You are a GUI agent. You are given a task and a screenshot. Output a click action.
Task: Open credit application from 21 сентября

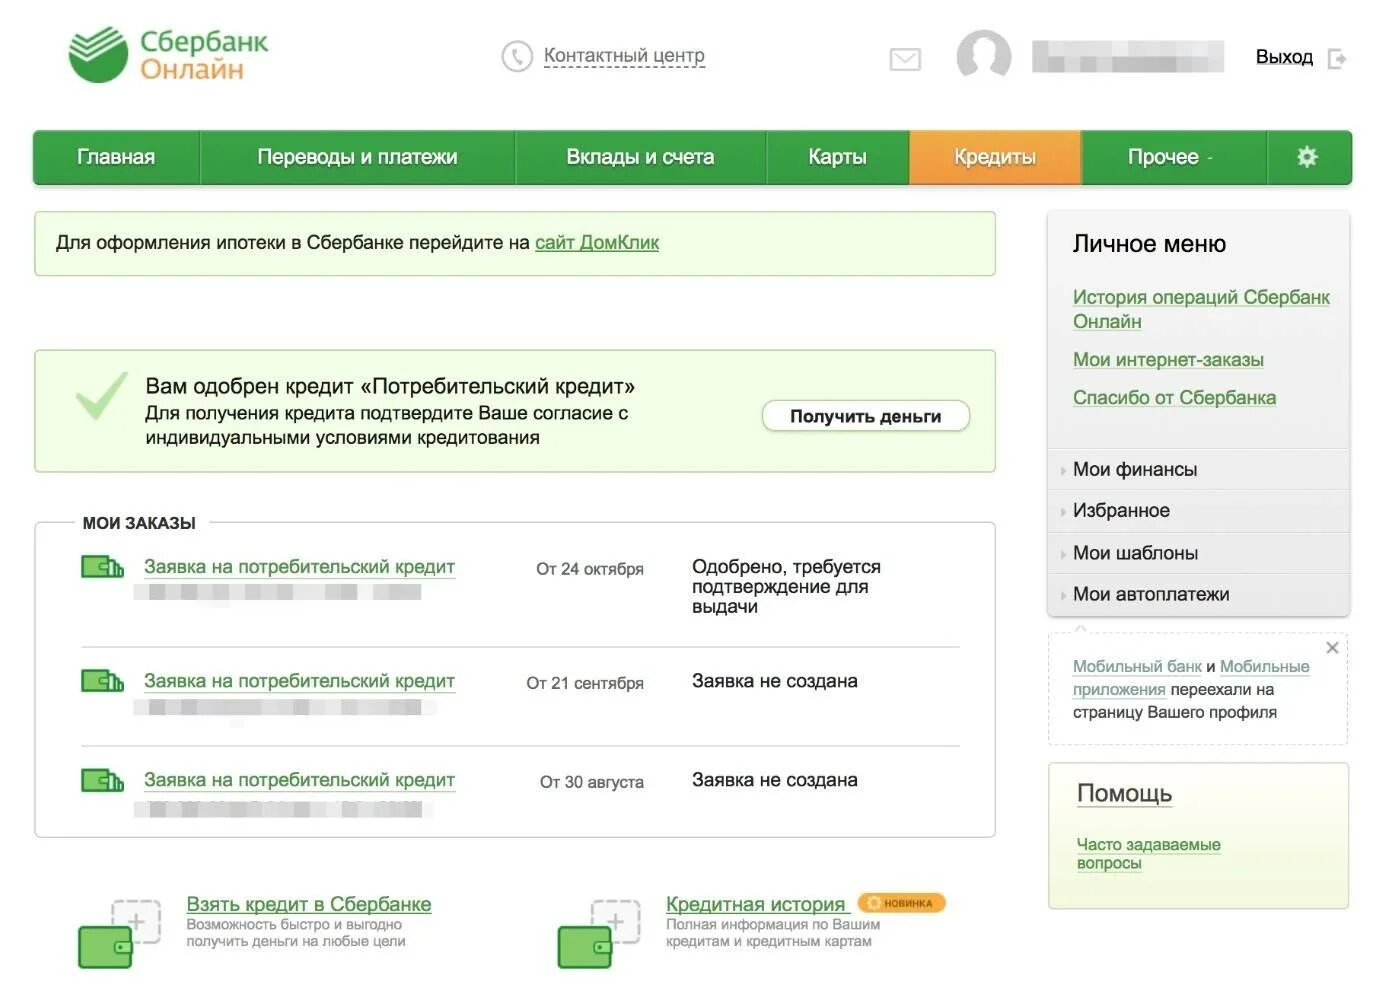pyautogui.click(x=299, y=681)
